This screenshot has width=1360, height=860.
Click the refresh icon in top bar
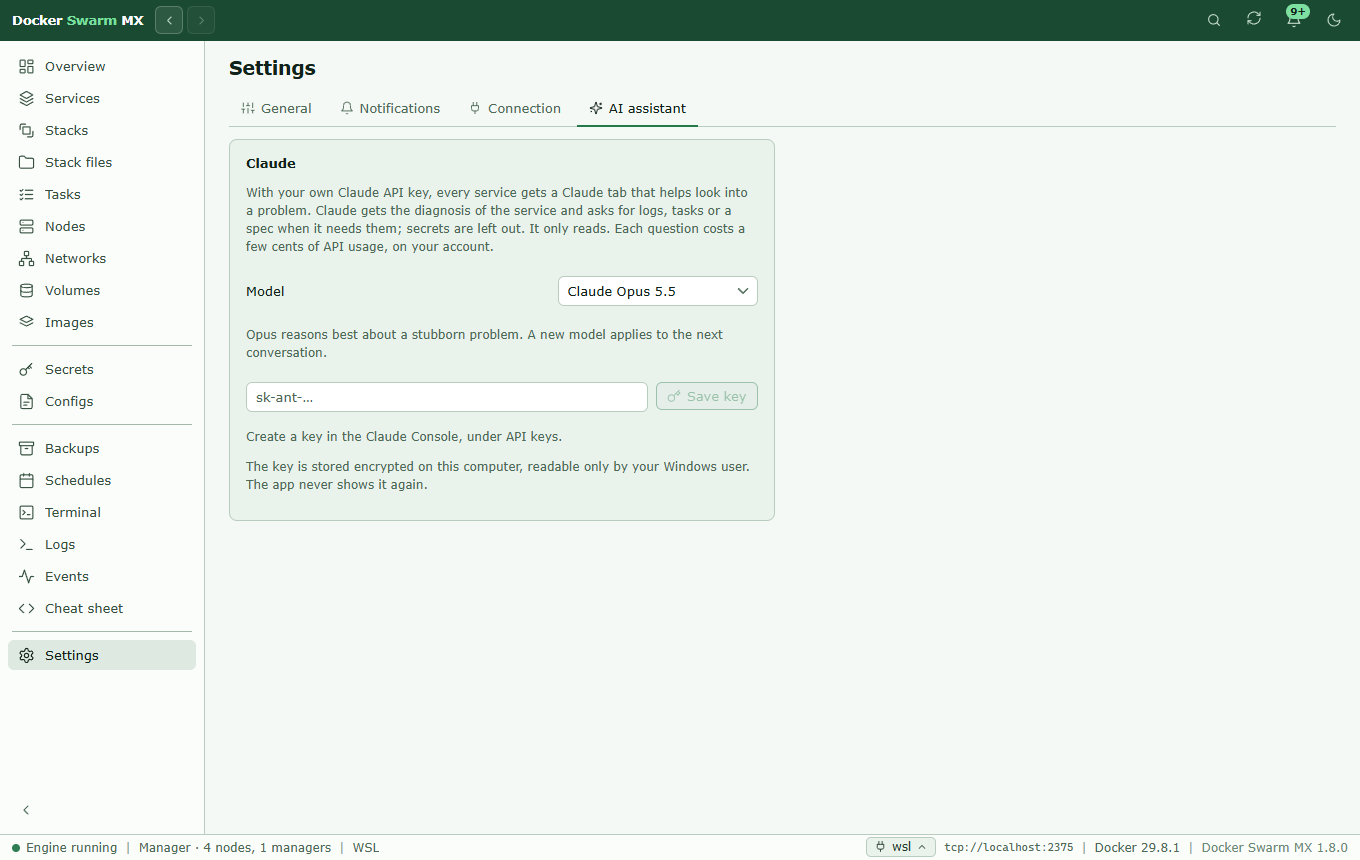coord(1254,20)
